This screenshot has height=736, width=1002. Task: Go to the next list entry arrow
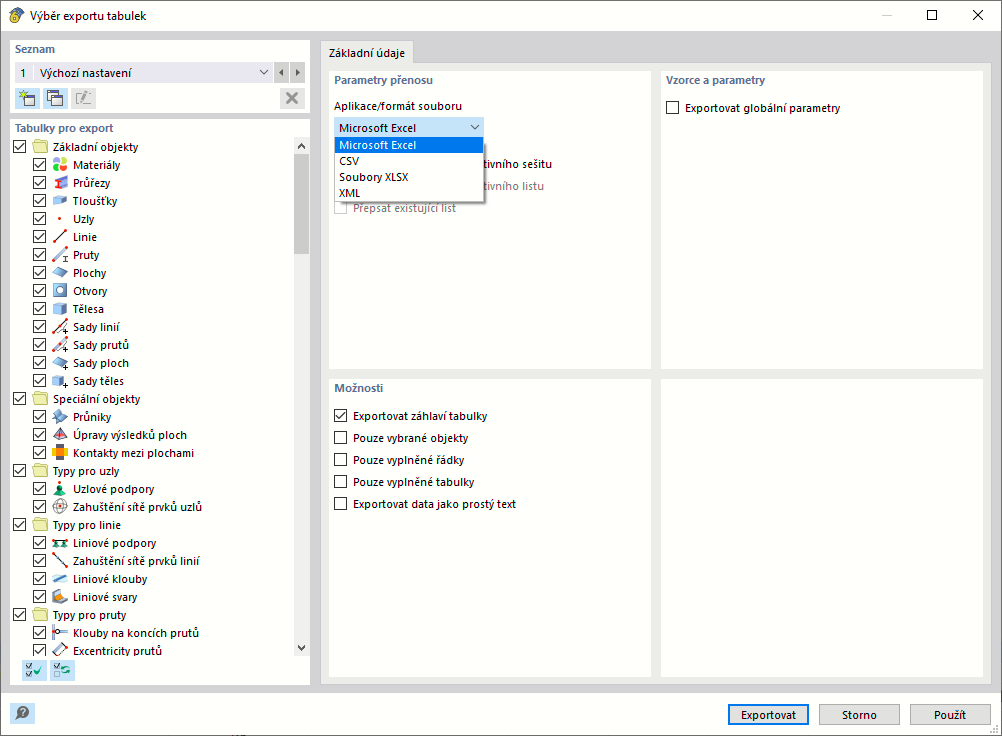pos(298,73)
